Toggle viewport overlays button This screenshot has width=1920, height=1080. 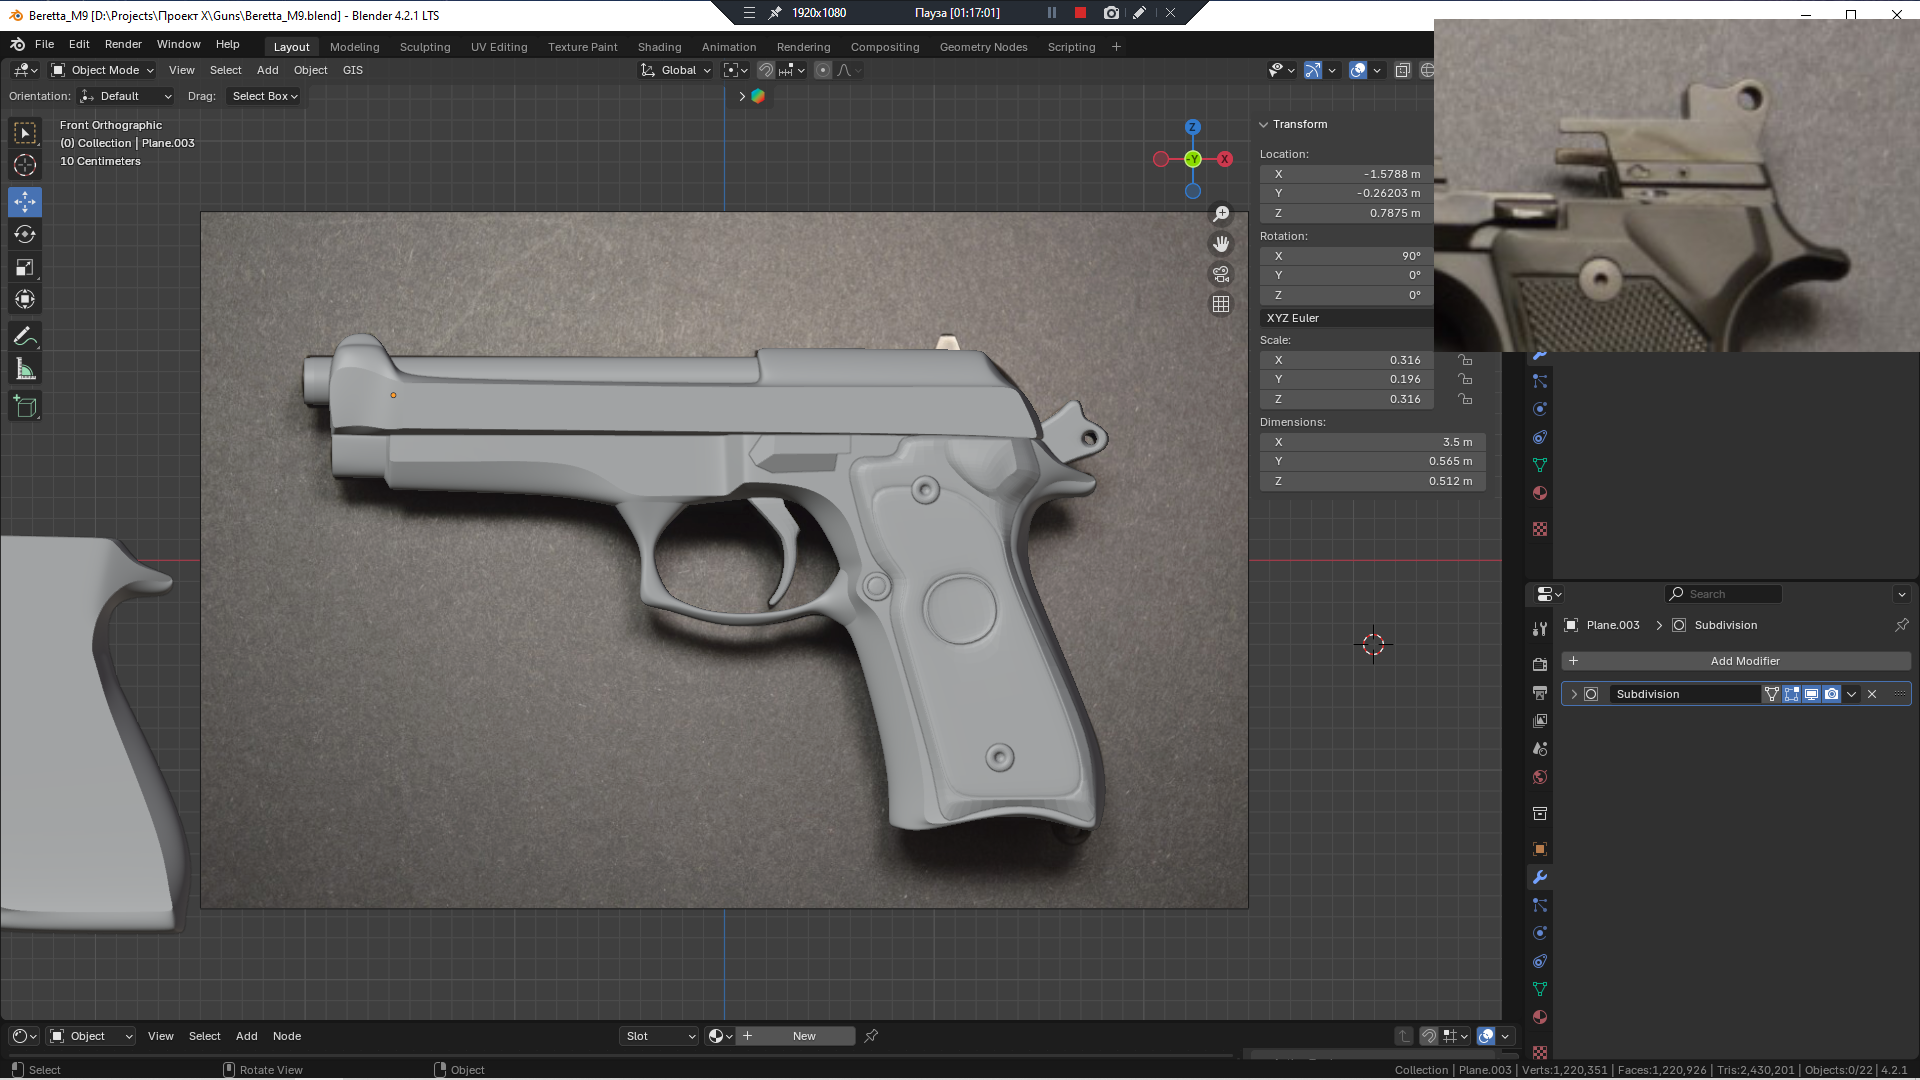tap(1358, 70)
